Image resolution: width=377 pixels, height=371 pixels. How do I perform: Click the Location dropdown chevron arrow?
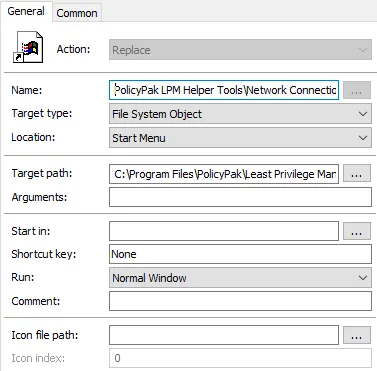coord(363,138)
